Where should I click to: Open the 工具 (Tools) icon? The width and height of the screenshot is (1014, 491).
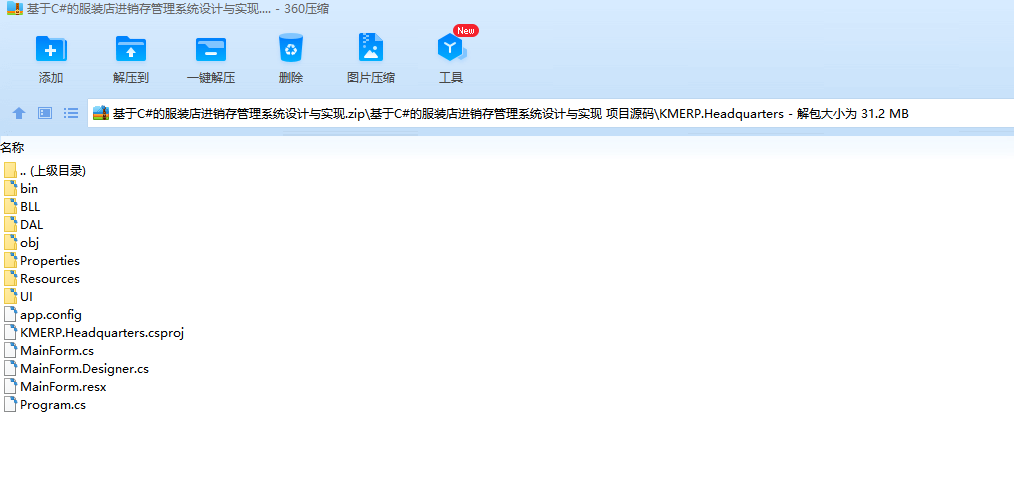(451, 49)
